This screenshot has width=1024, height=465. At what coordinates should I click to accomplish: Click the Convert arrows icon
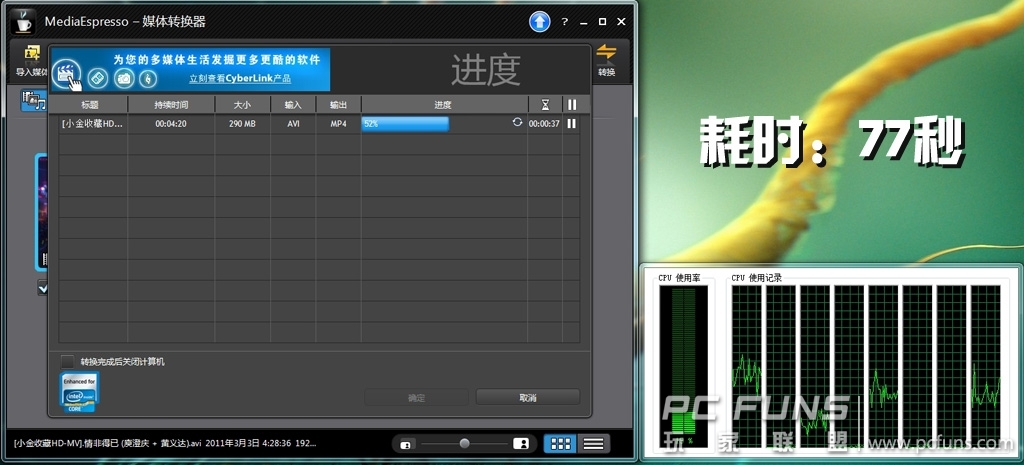pyautogui.click(x=606, y=54)
